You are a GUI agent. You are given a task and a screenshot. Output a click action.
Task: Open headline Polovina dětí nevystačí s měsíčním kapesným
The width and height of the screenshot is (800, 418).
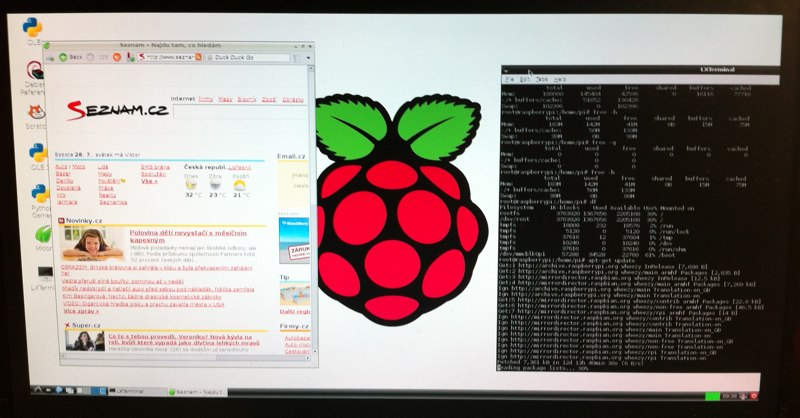(188, 236)
